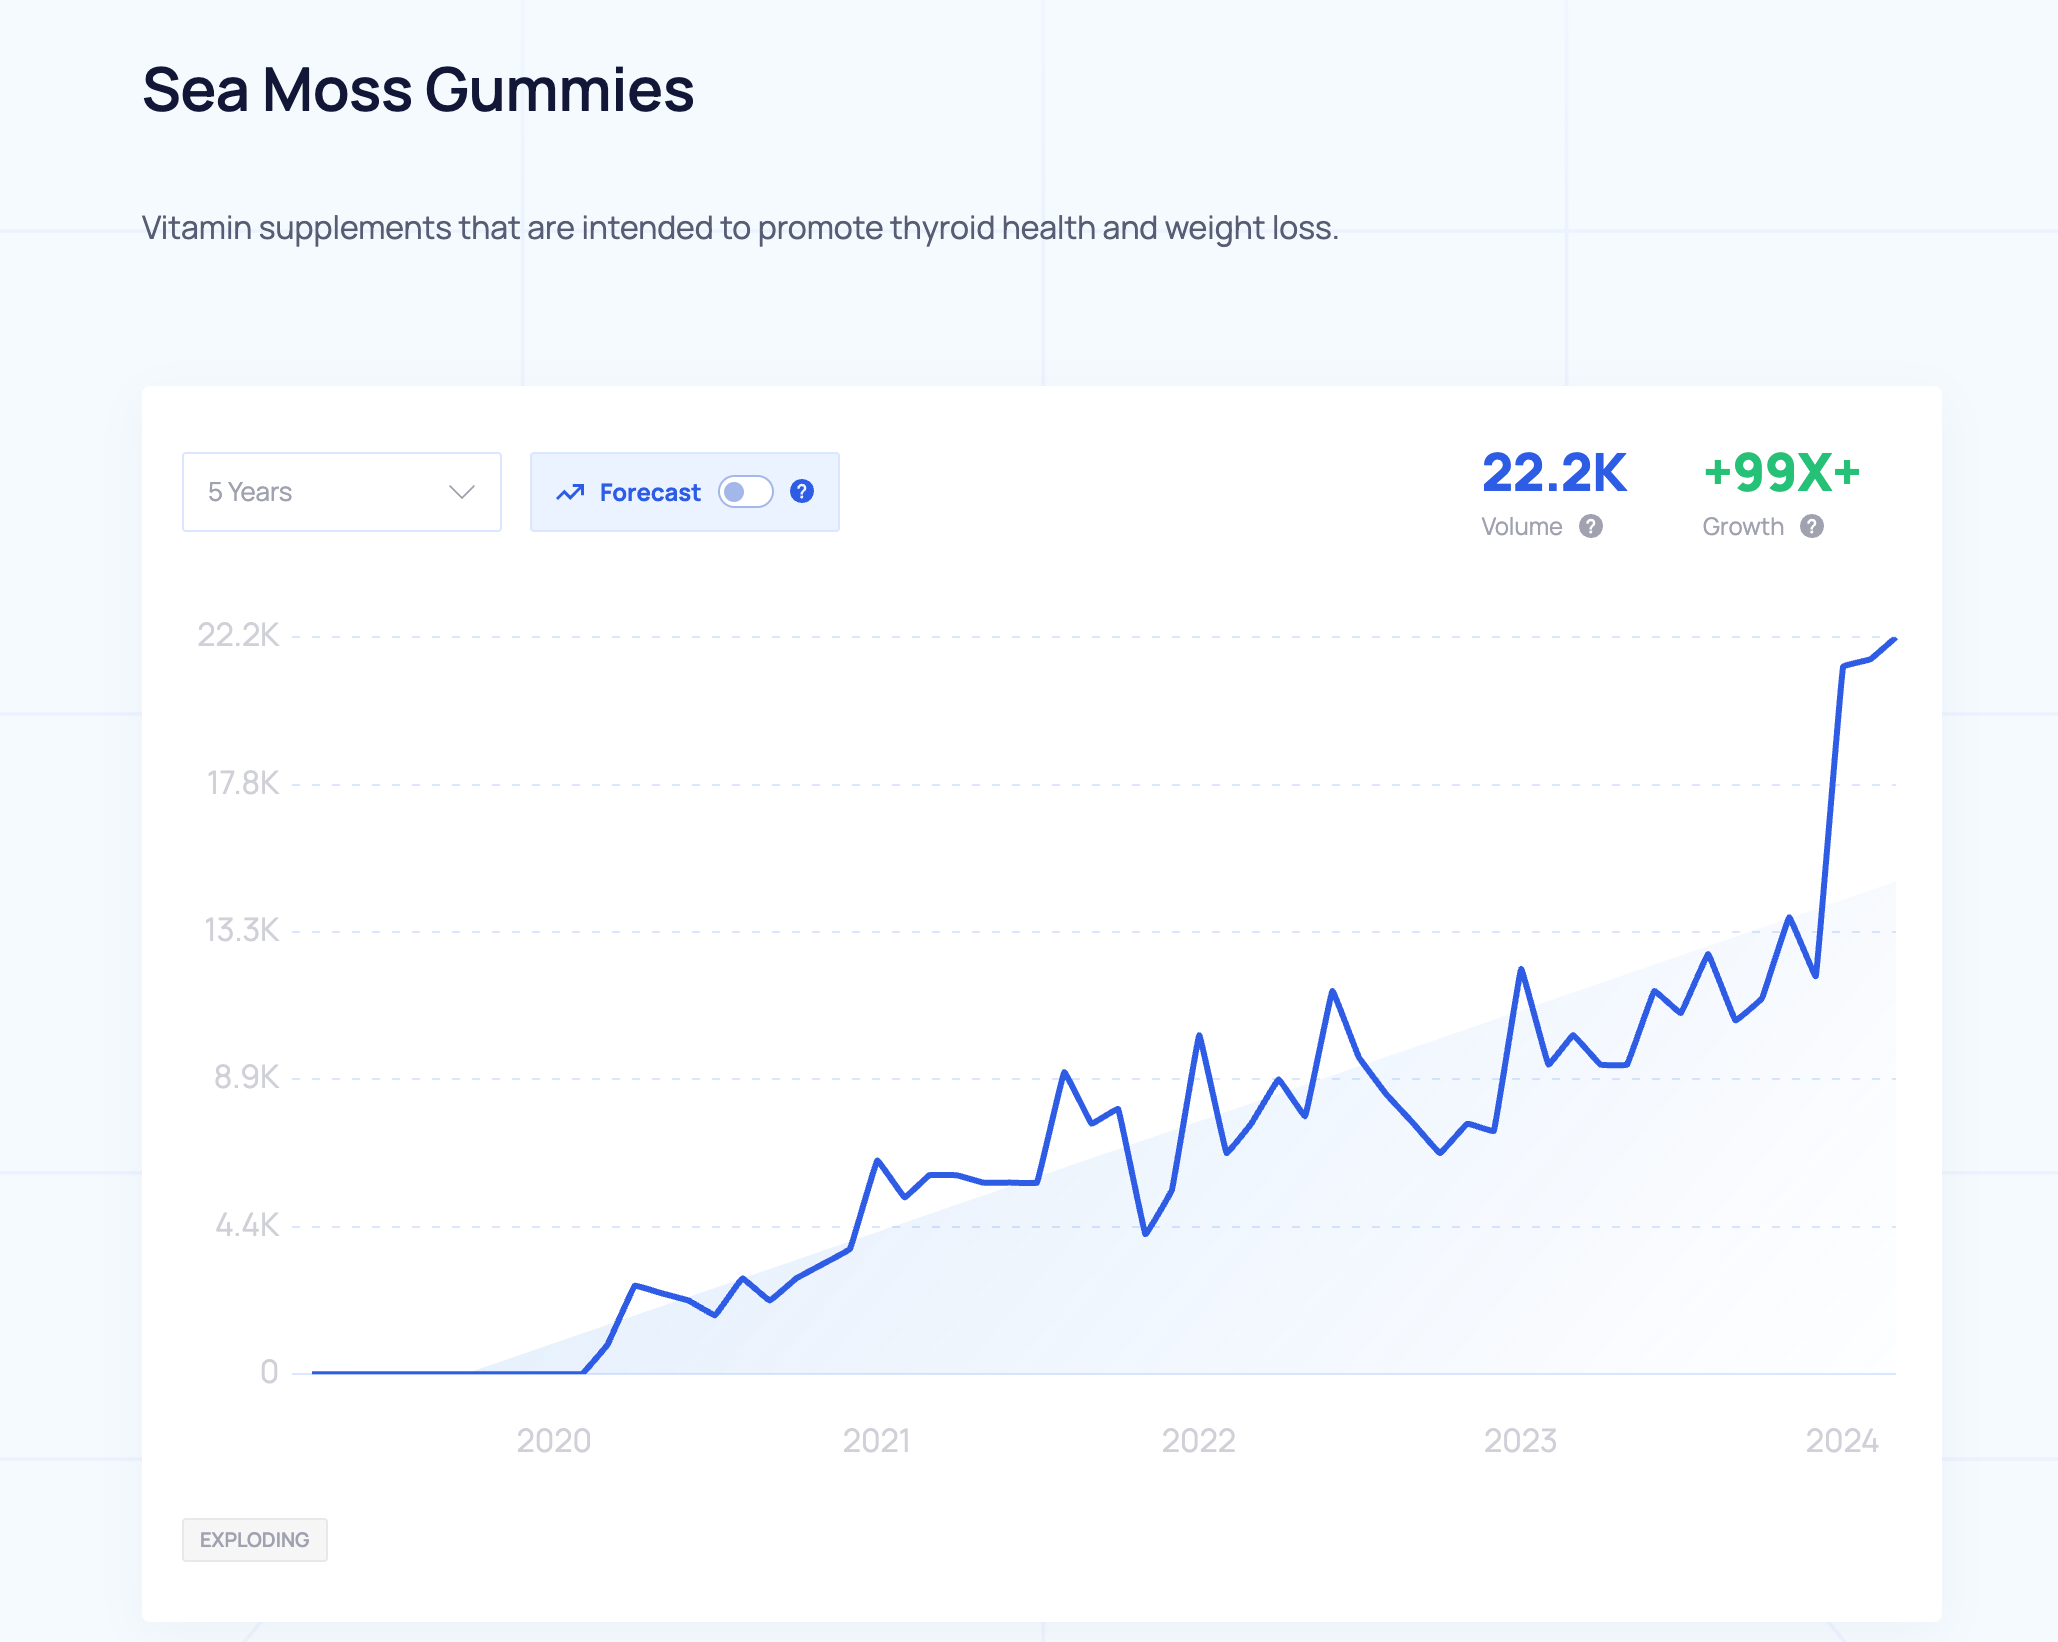
Task: Click the 13.3K y-axis label
Action: [x=242, y=930]
